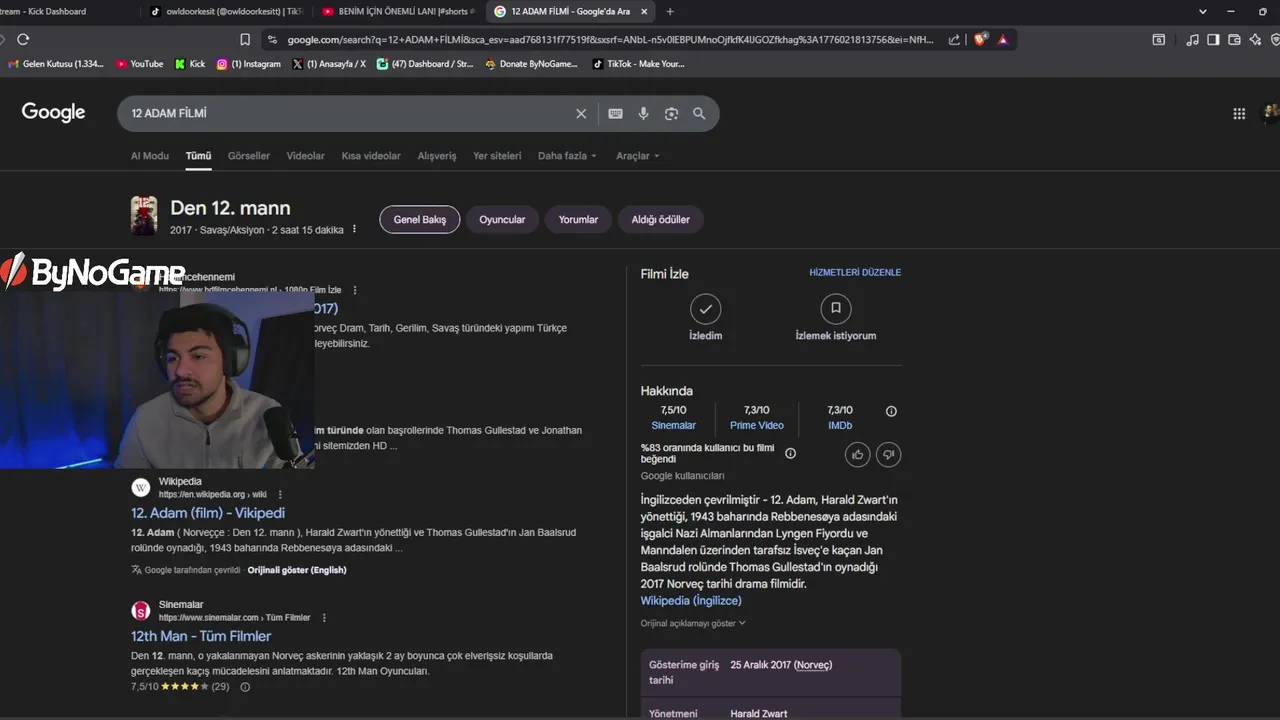The width and height of the screenshot is (1280, 720).
Task: Expand the Daha fazla dropdown
Action: (x=567, y=156)
